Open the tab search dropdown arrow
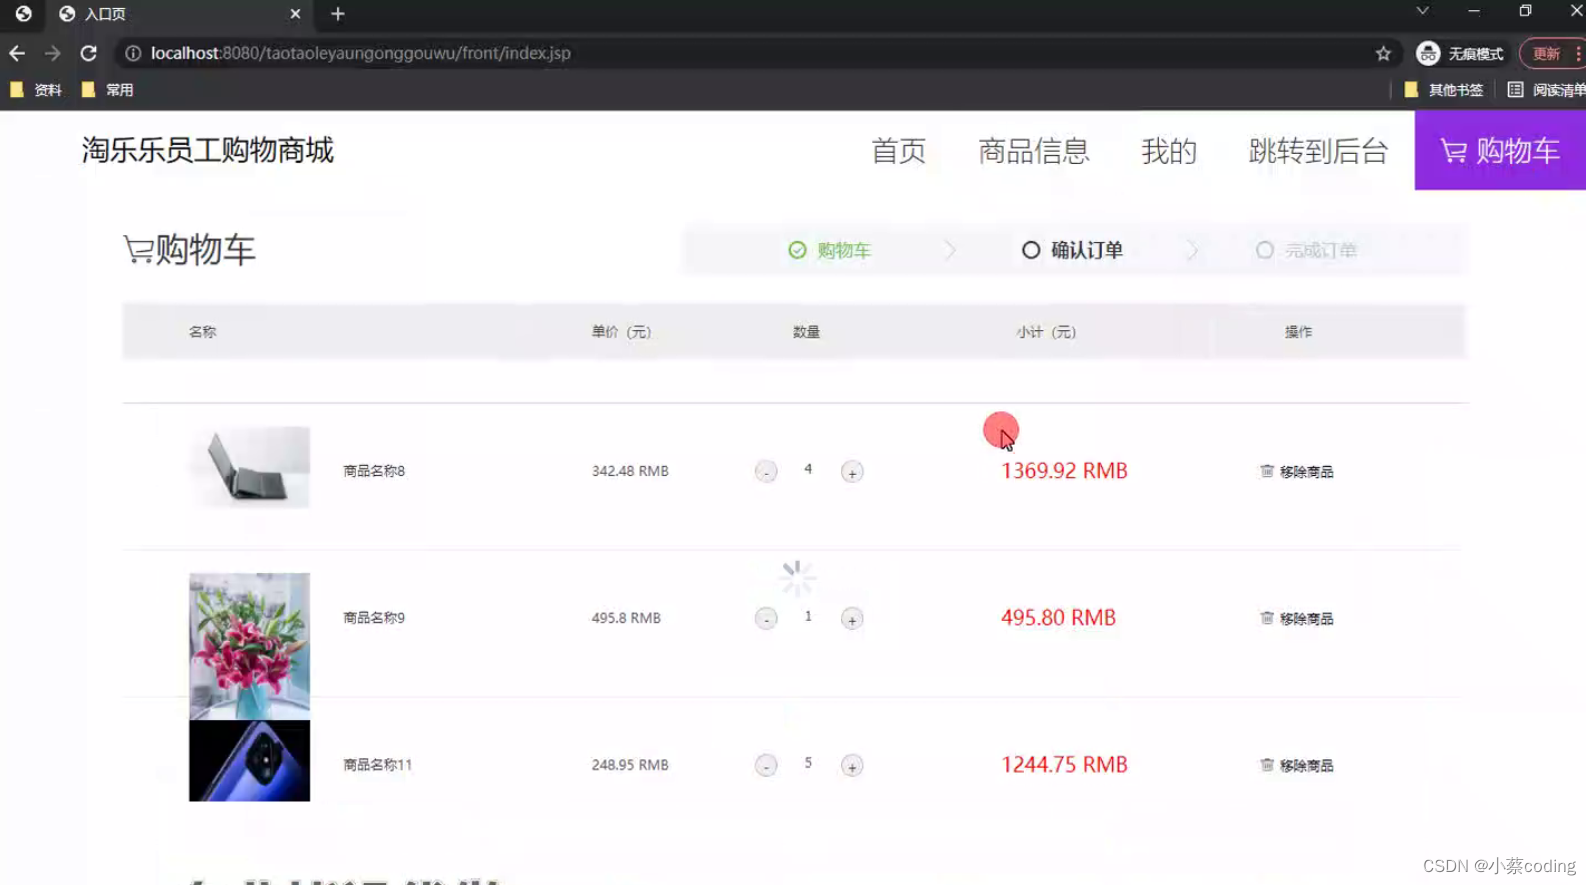Screen dimensions: 1591x885 tap(1422, 11)
